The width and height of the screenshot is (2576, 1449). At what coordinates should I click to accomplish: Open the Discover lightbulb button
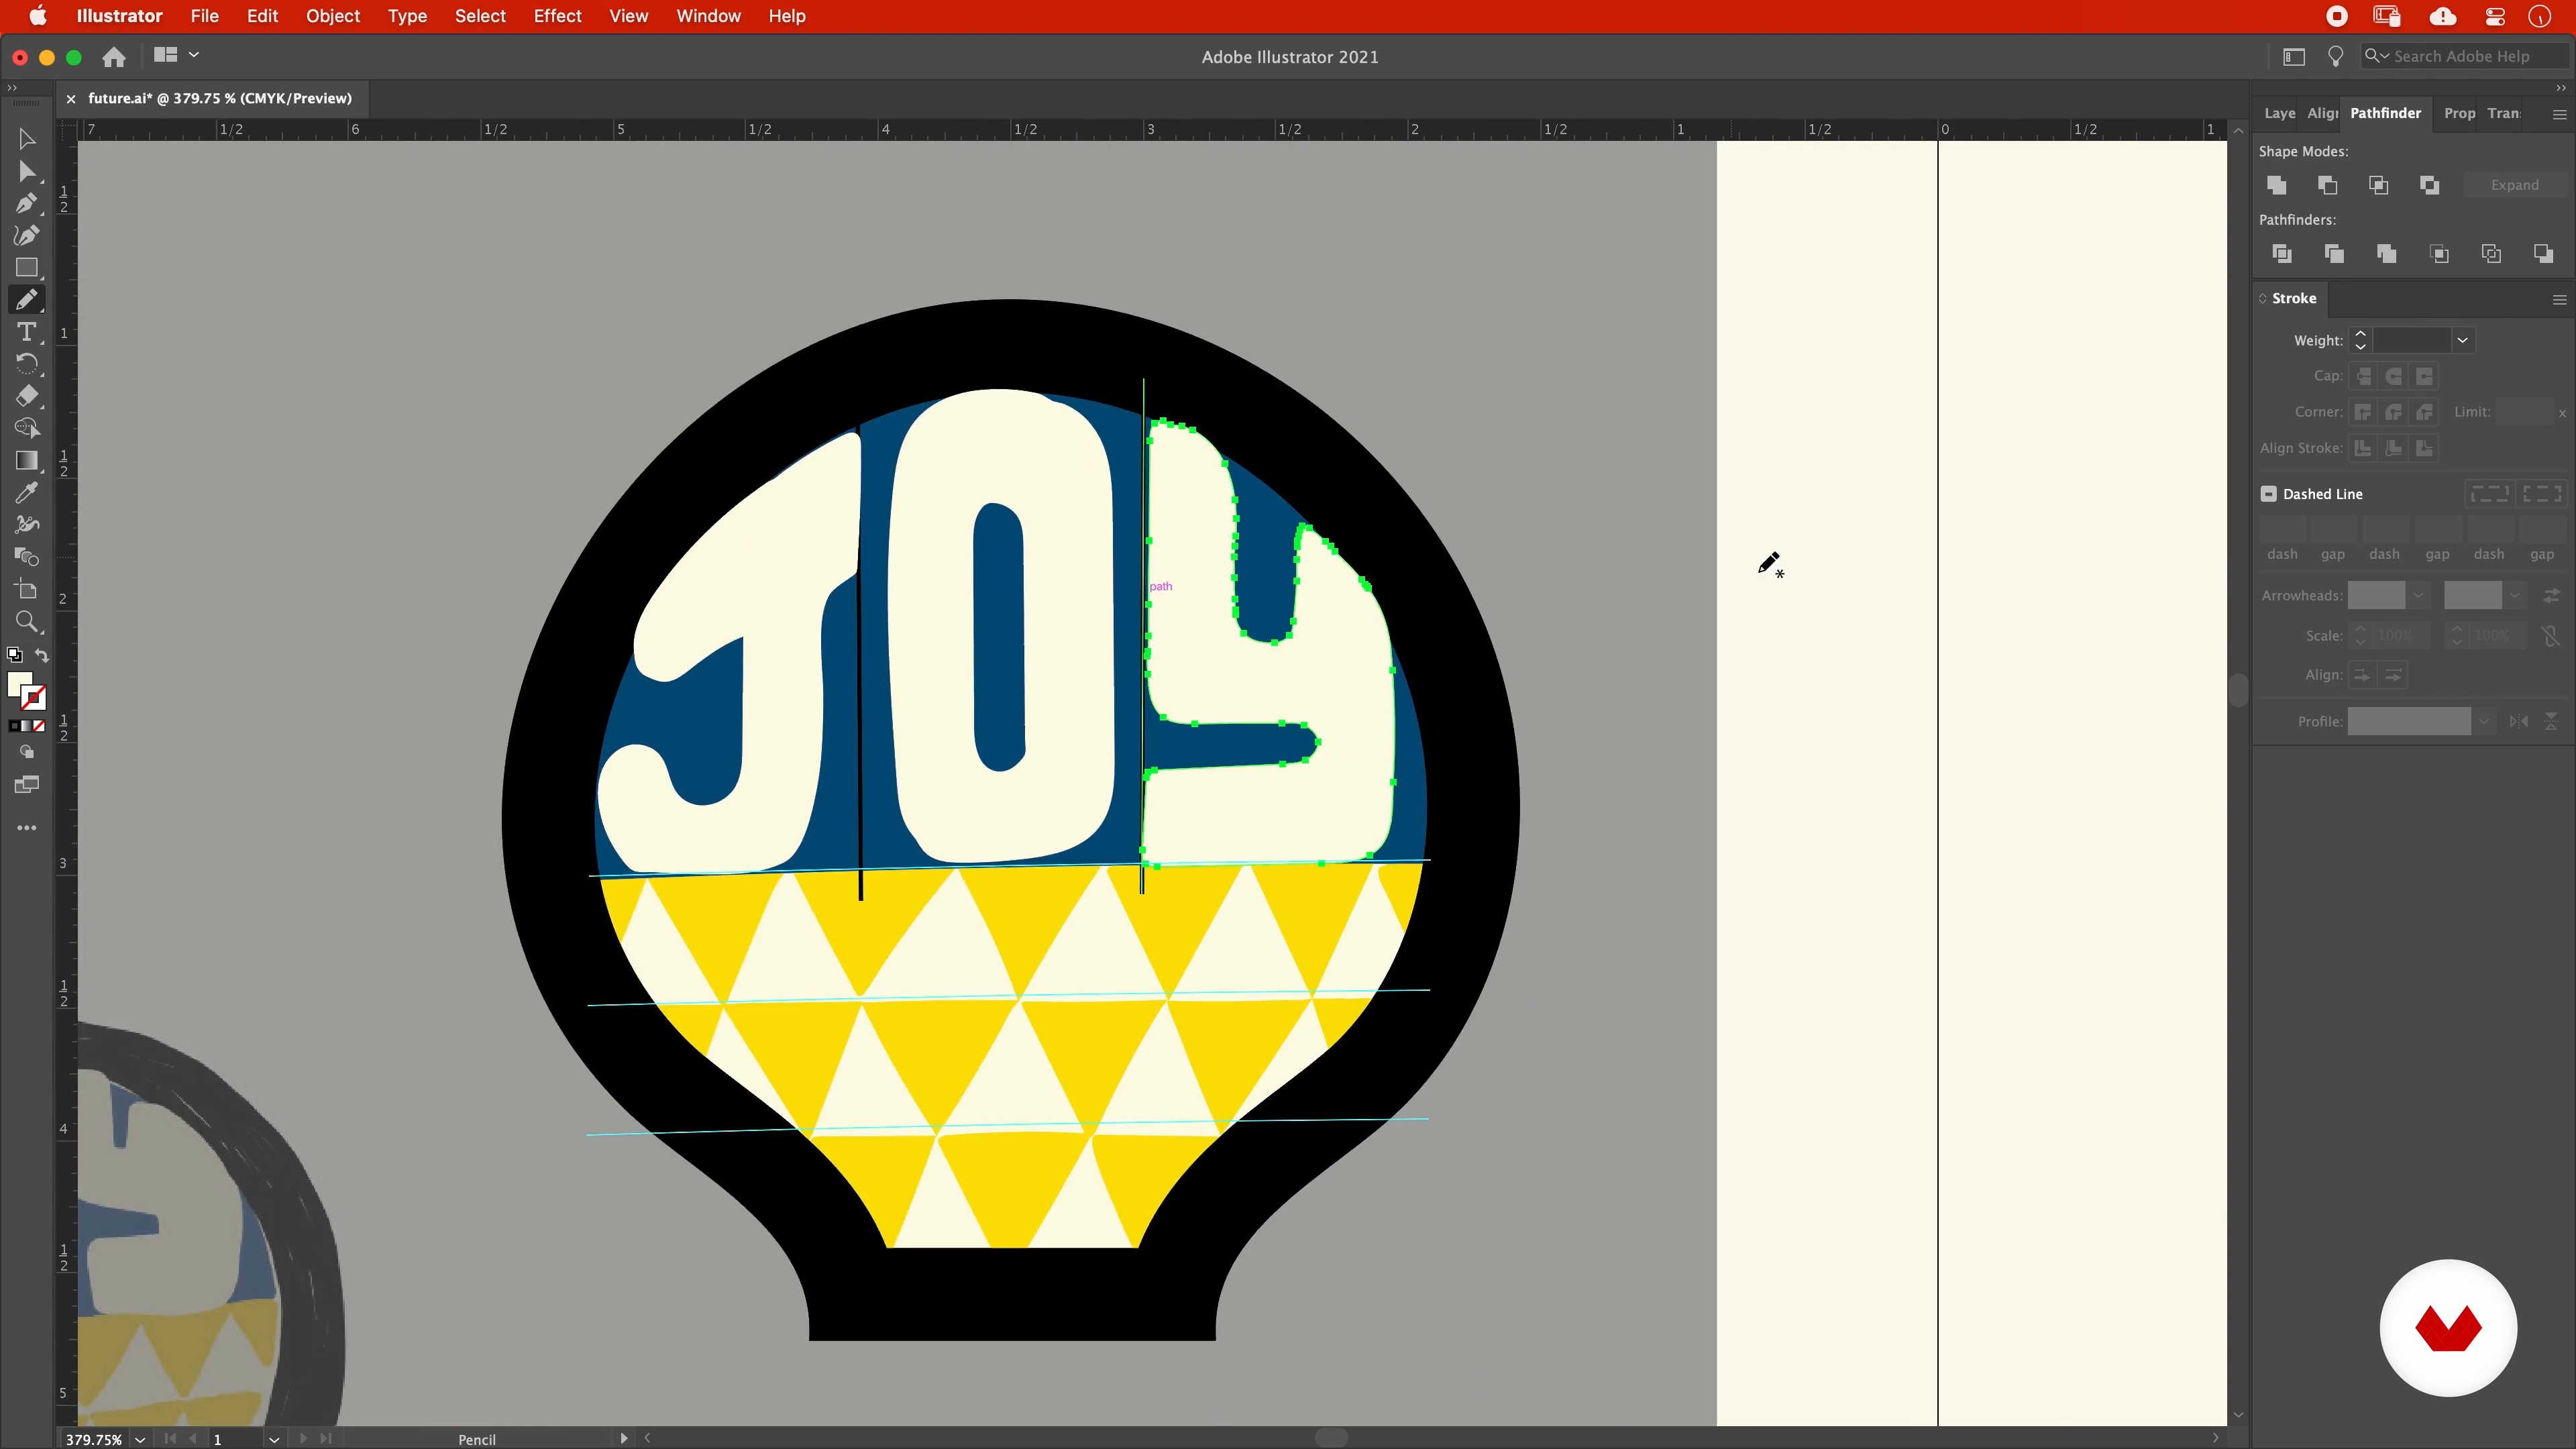[2335, 56]
